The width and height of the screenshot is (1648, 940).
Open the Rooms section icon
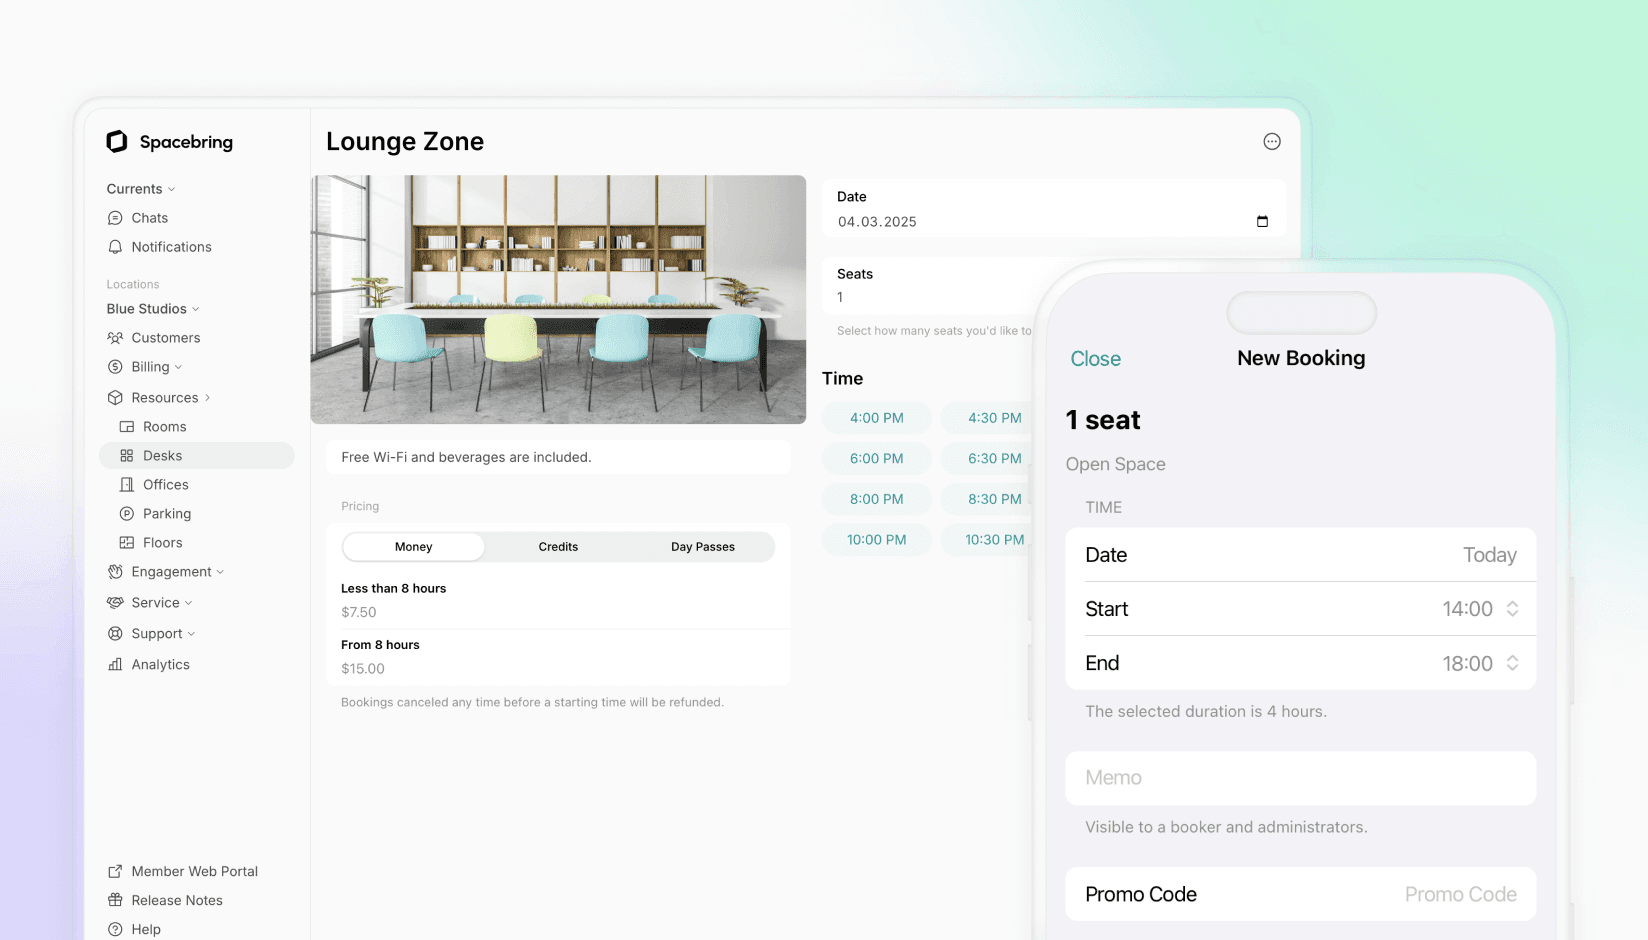tap(128, 426)
